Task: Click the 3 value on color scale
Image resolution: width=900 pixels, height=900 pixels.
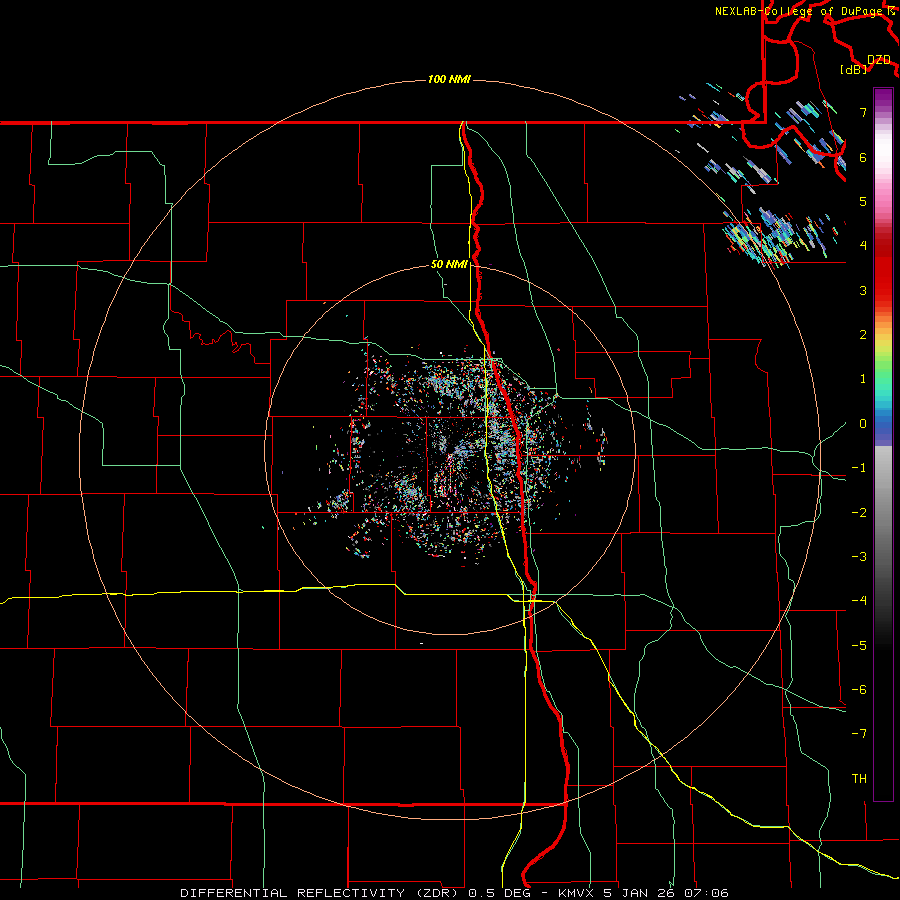Action: pos(863,290)
